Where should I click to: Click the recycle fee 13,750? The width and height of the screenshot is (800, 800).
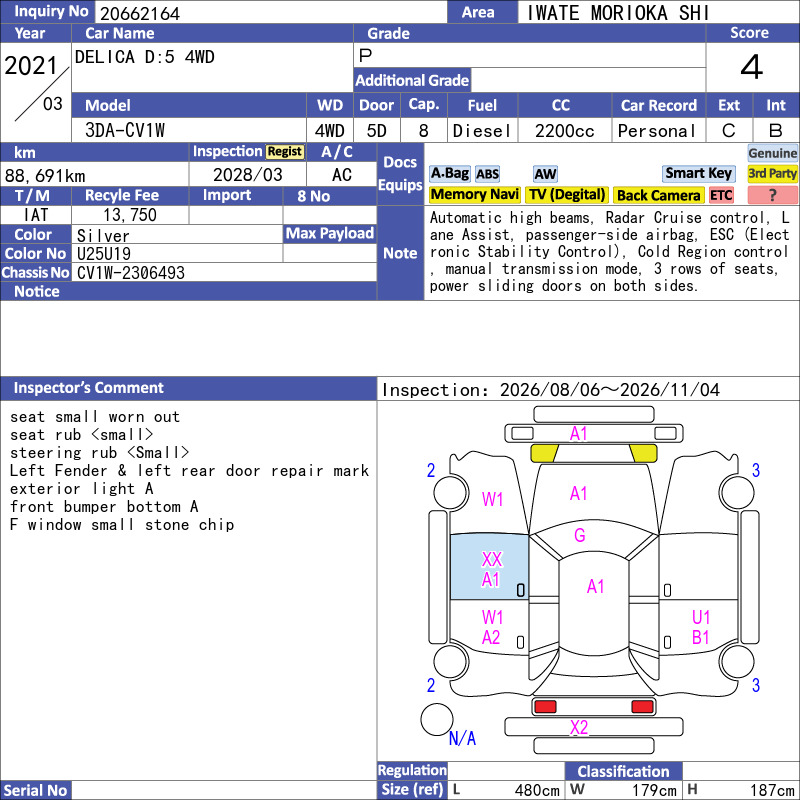(x=130, y=215)
